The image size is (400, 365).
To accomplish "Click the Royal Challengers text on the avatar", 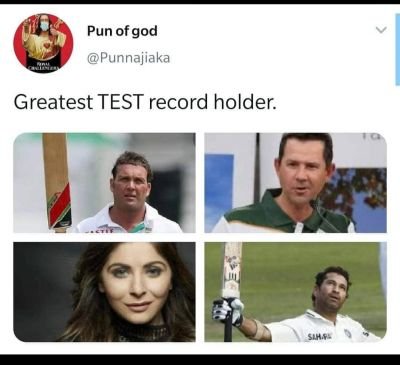I will point(44,66).
